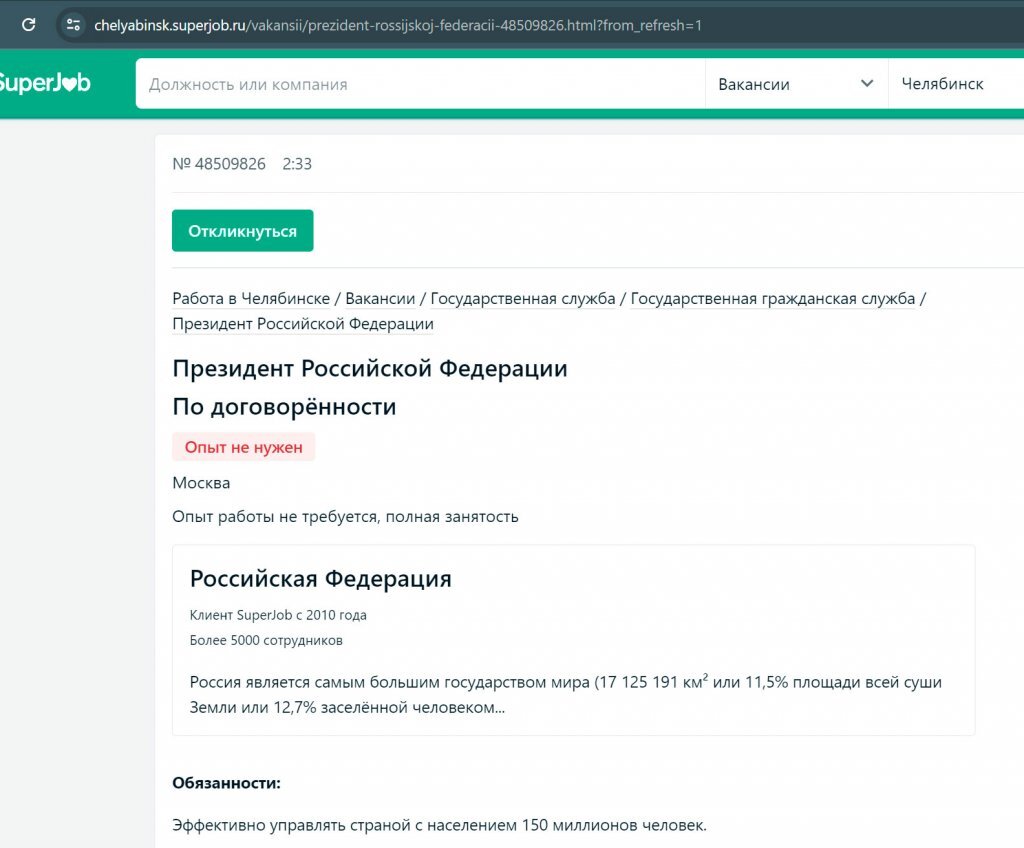Open the 'Вакансии' breadcrumb link
Viewport: 1024px width, 848px height.
tap(380, 299)
